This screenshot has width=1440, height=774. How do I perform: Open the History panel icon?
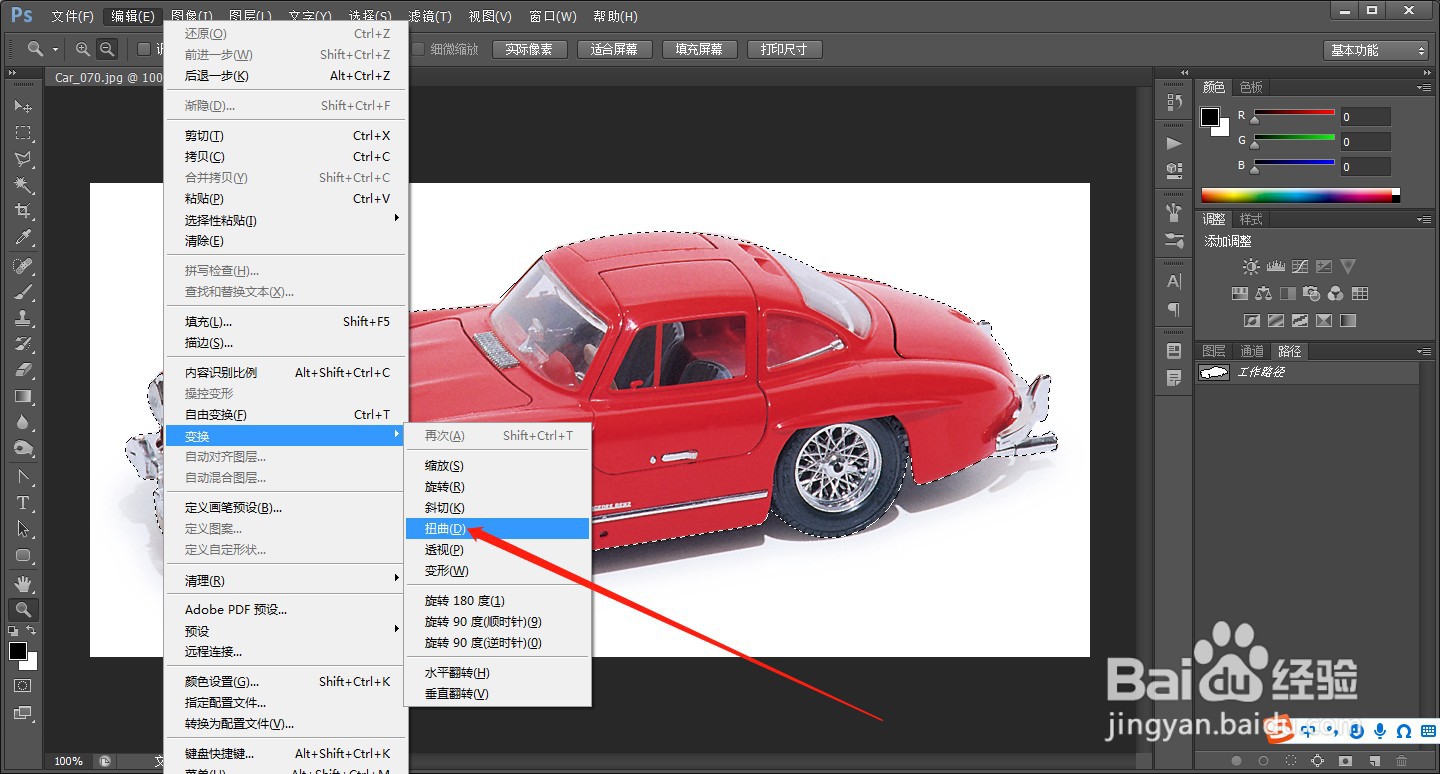coord(1174,102)
